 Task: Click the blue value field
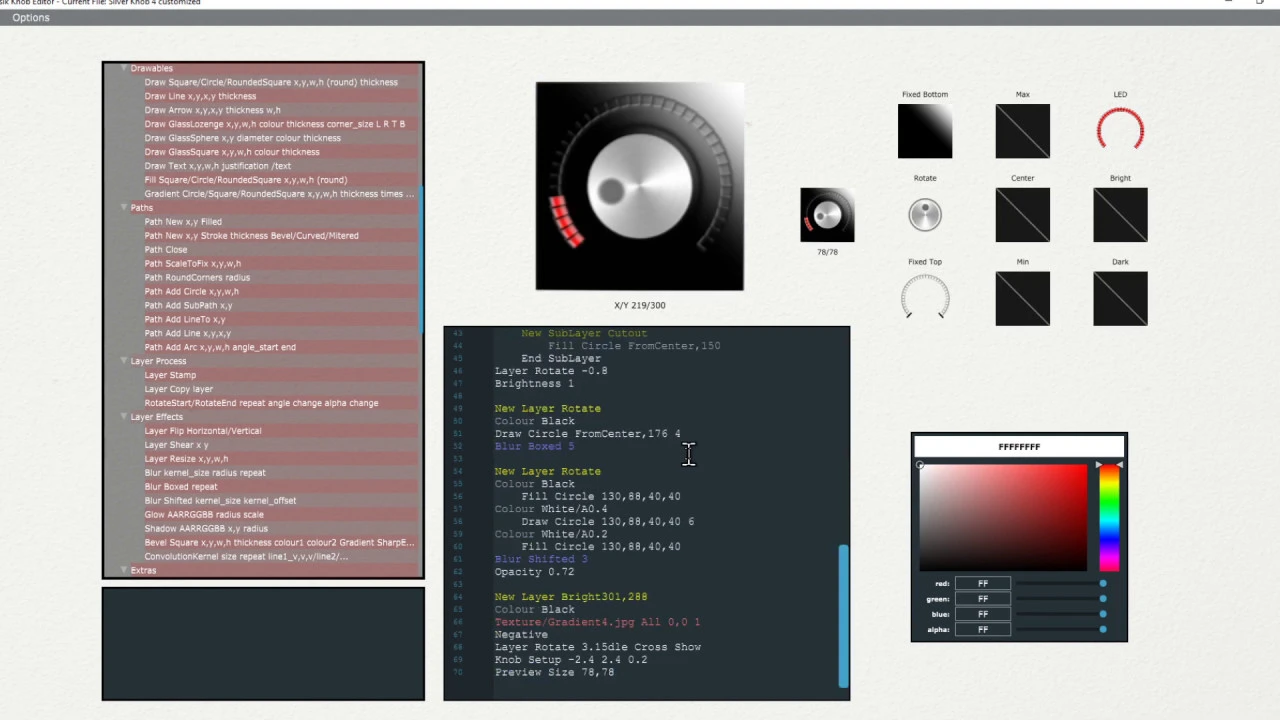983,614
